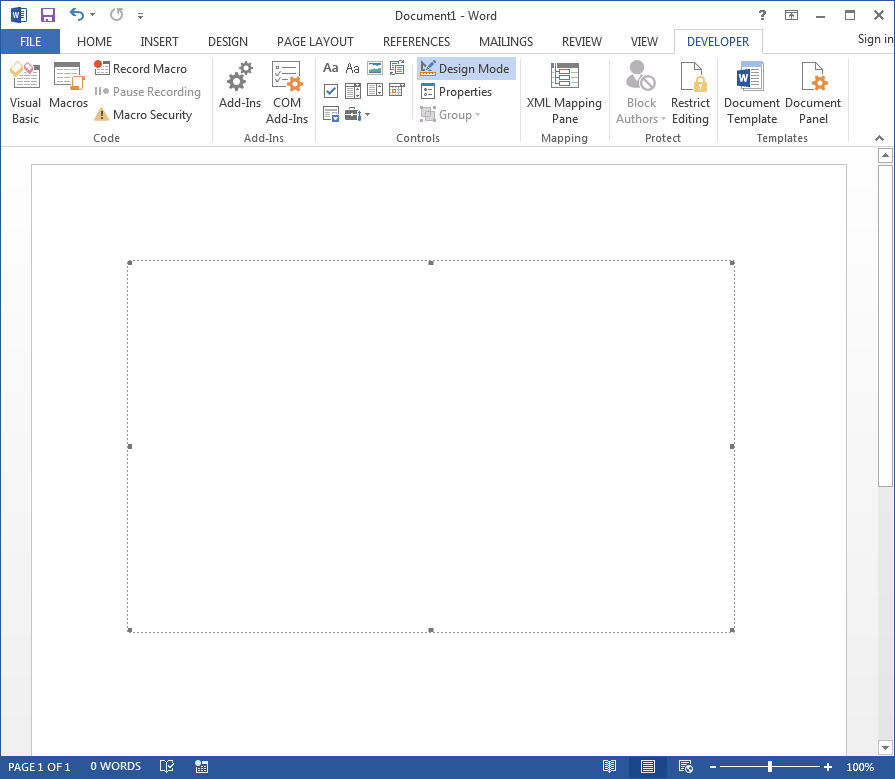The height and width of the screenshot is (779, 895).
Task: Toggle Design Mode off
Action: click(465, 68)
